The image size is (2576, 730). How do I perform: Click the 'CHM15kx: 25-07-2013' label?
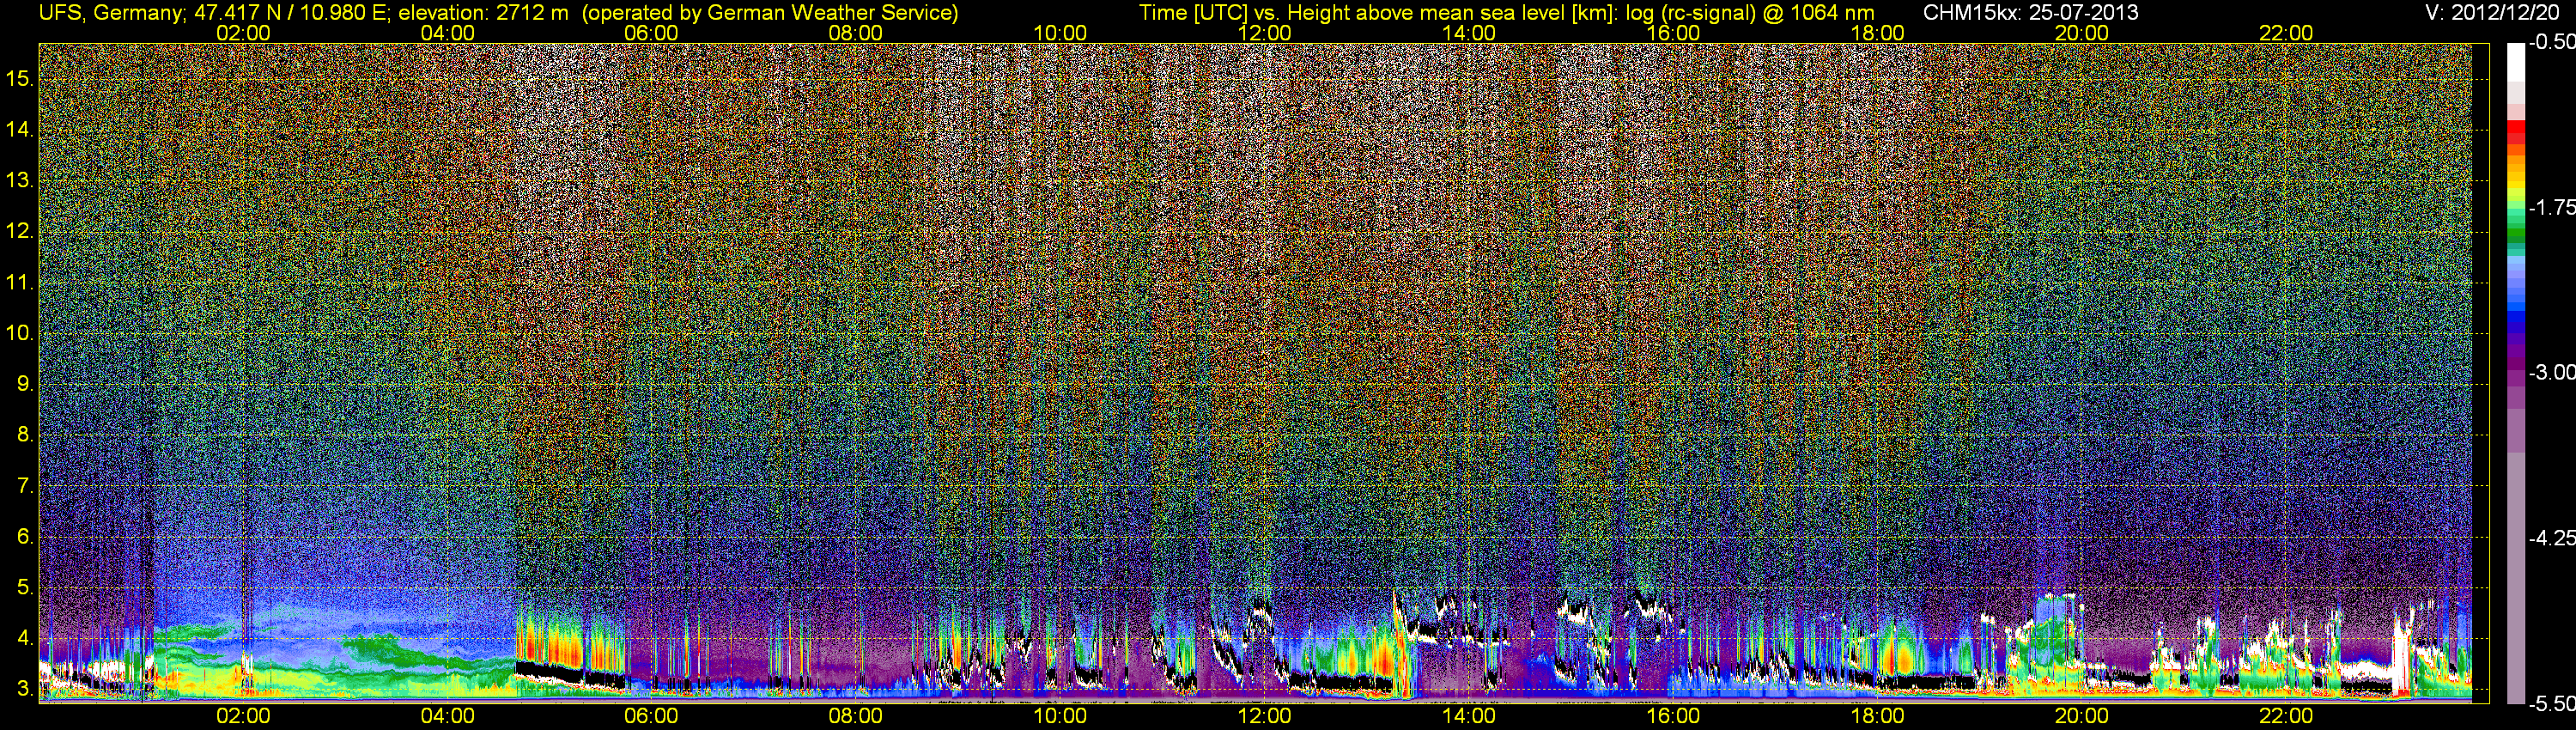(2029, 13)
